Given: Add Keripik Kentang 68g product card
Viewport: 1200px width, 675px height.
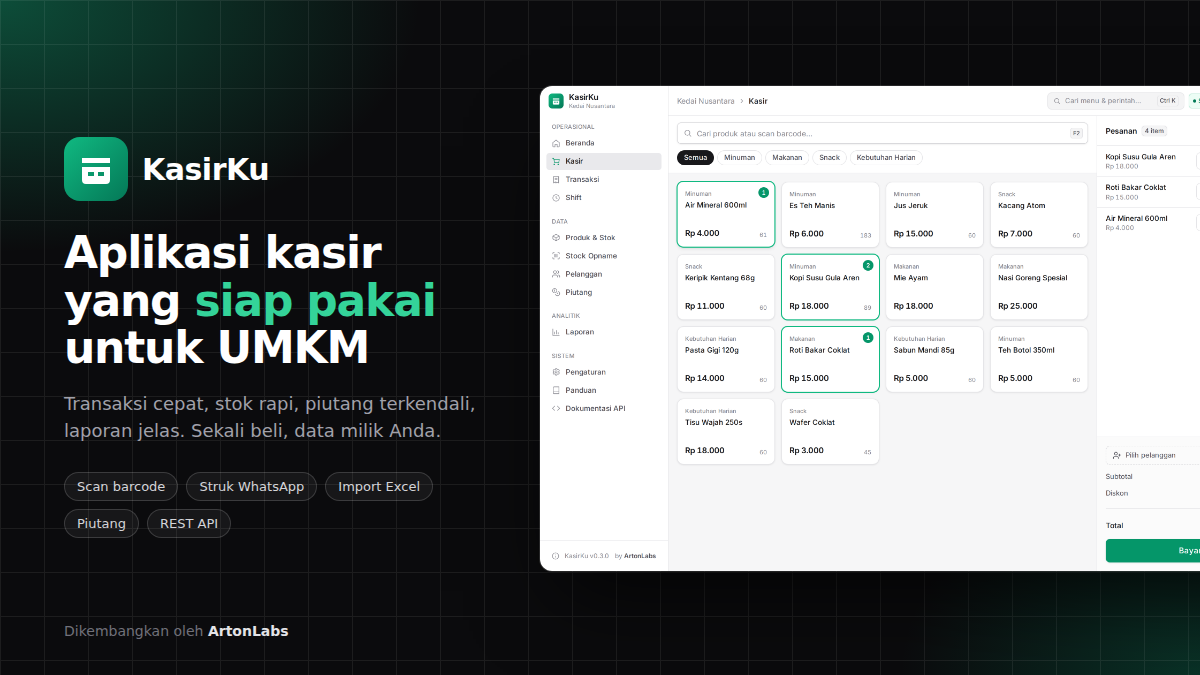Looking at the screenshot, I should (726, 287).
